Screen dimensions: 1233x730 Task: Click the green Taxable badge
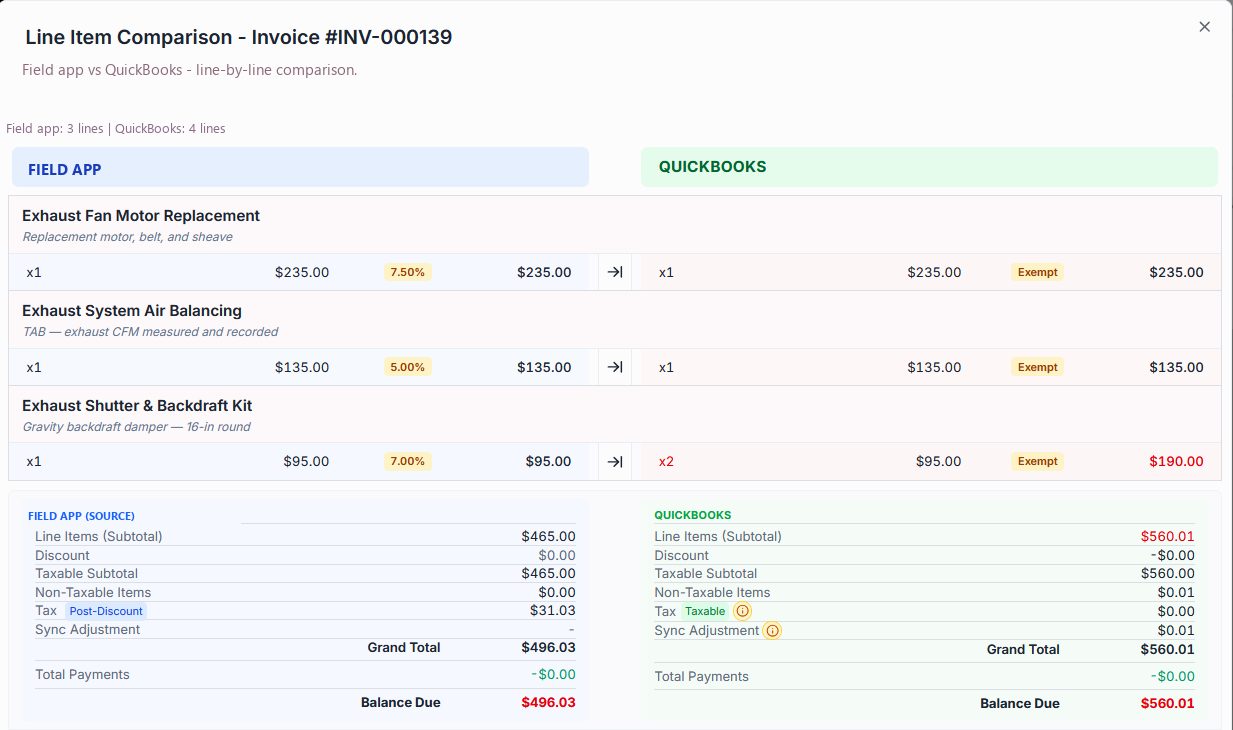(x=705, y=611)
